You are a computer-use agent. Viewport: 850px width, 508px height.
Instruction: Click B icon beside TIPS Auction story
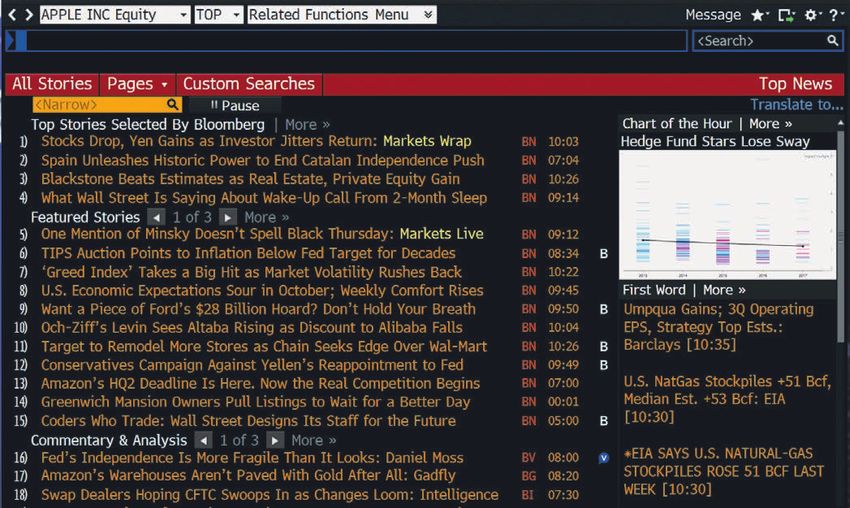coord(603,254)
